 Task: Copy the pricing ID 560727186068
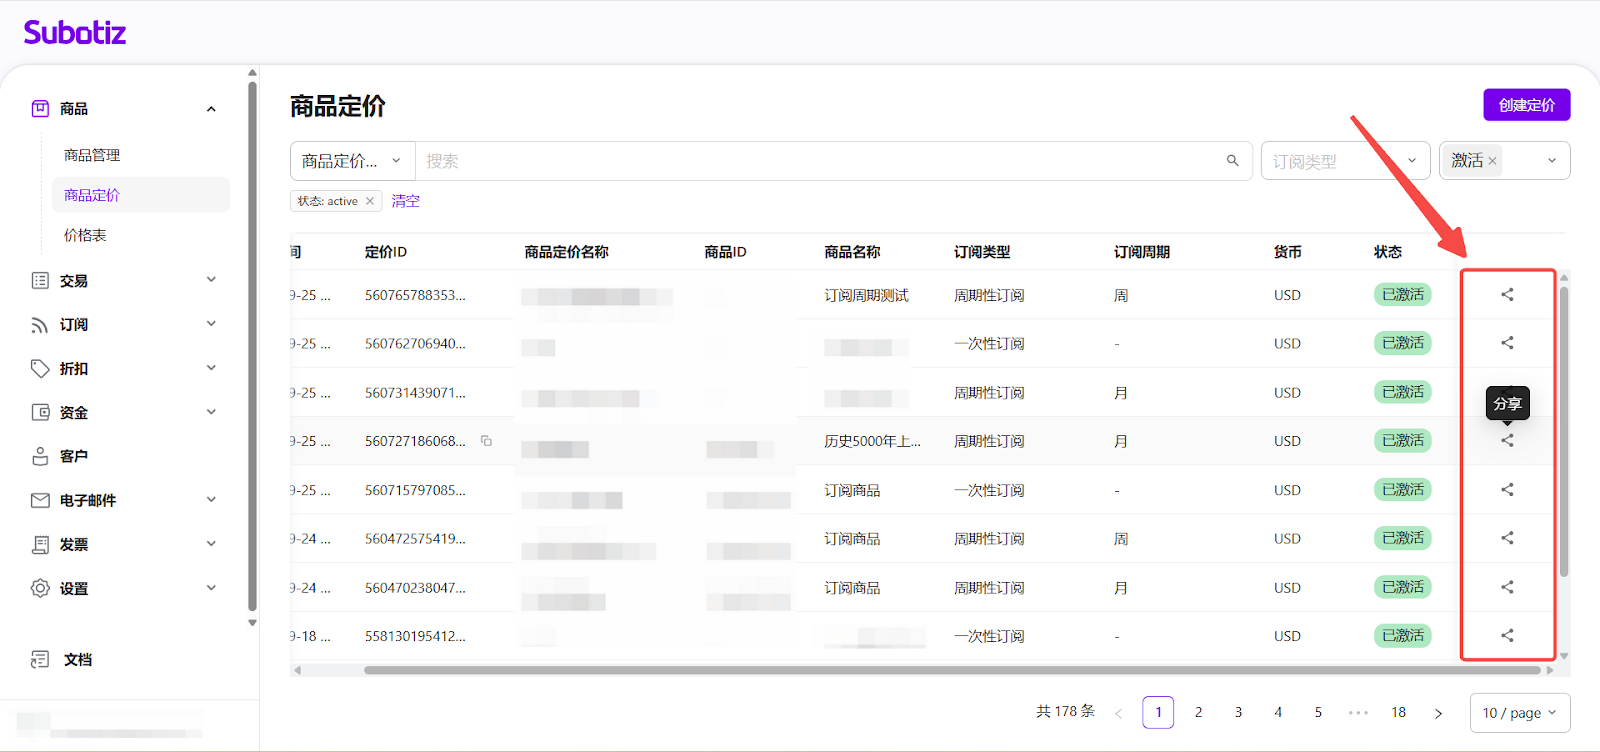pos(486,441)
